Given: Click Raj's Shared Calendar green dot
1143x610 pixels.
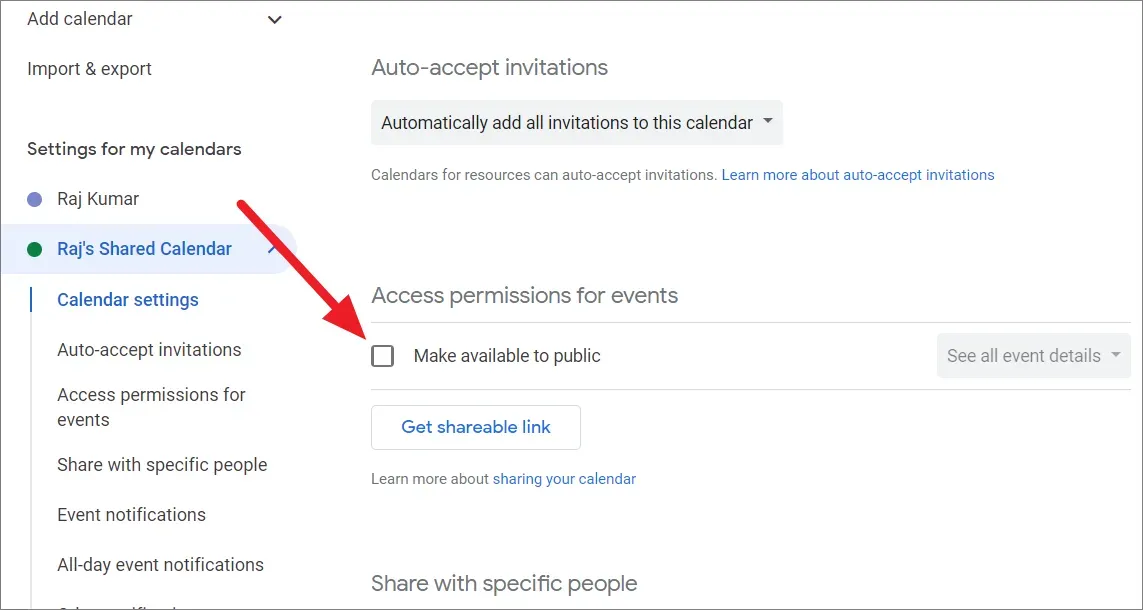Looking at the screenshot, I should [35, 249].
